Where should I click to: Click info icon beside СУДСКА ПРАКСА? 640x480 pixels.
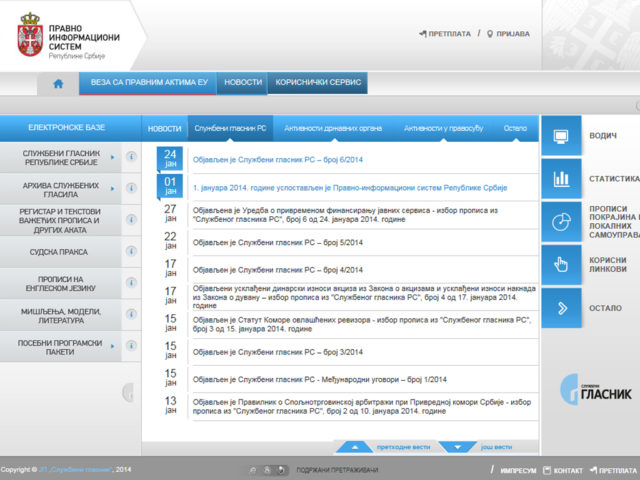tap(131, 252)
